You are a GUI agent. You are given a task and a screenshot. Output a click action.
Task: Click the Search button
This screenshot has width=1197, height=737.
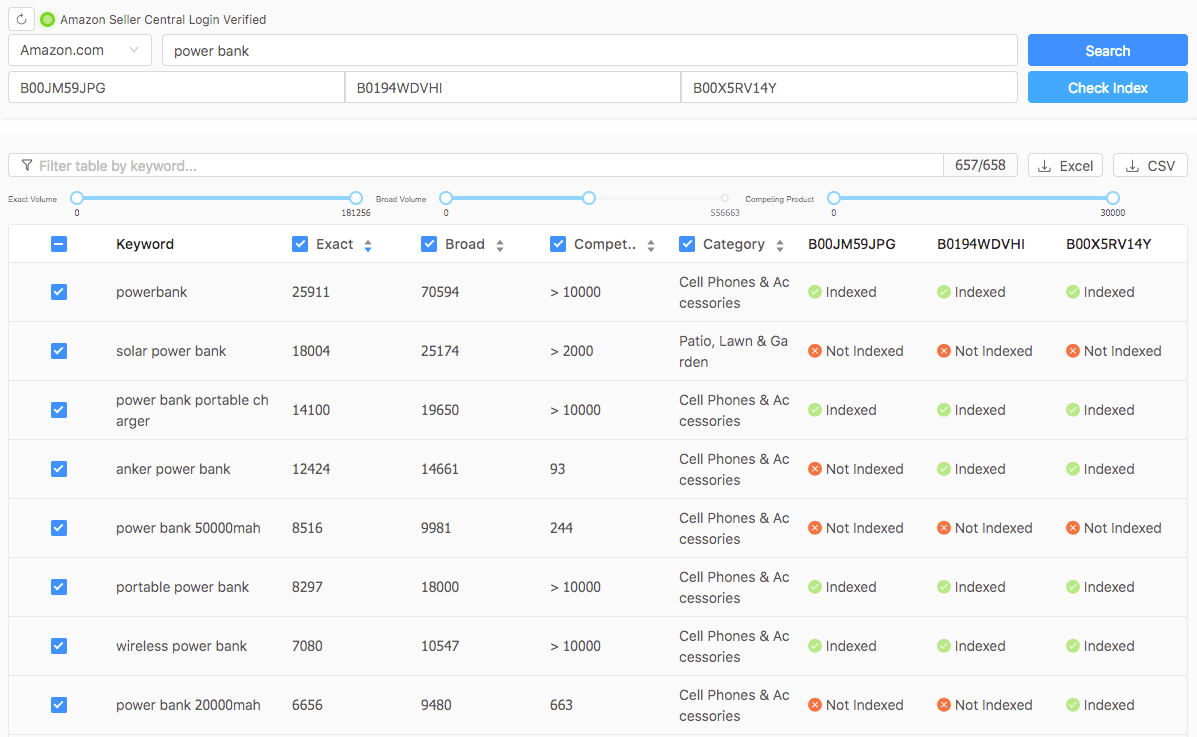pos(1107,50)
